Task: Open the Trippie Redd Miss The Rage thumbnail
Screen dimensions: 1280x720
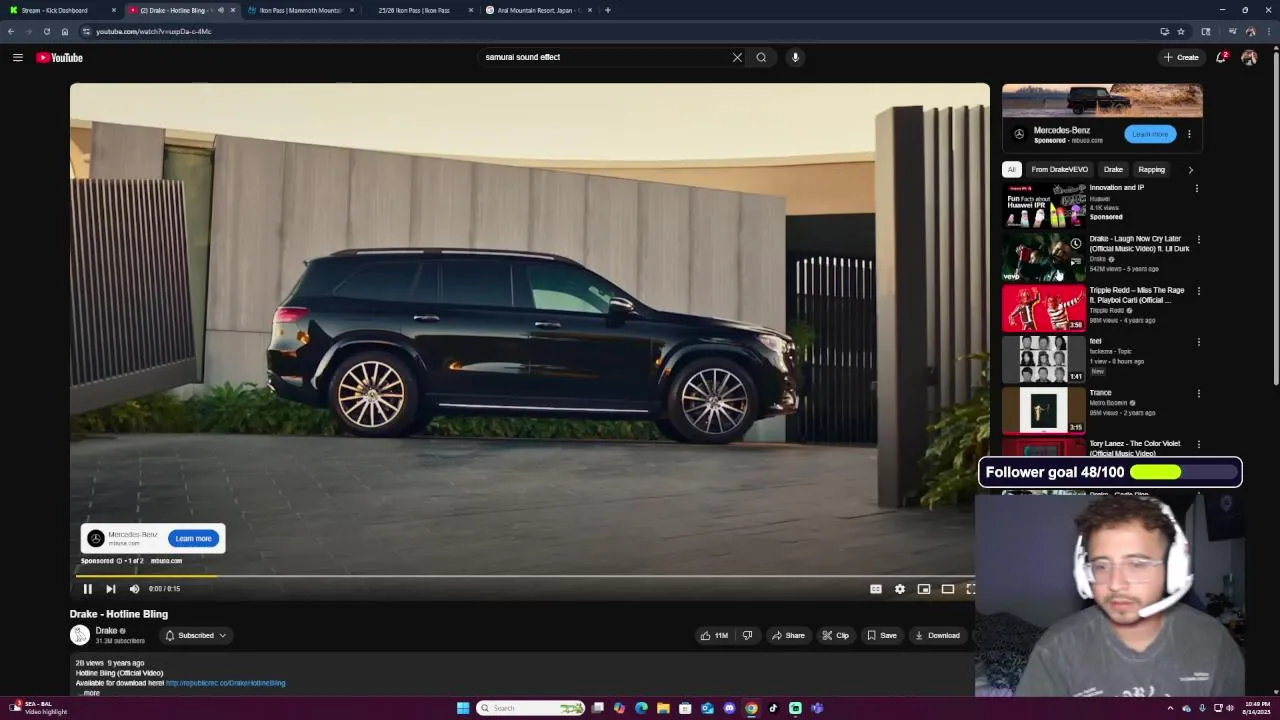Action: (1043, 308)
